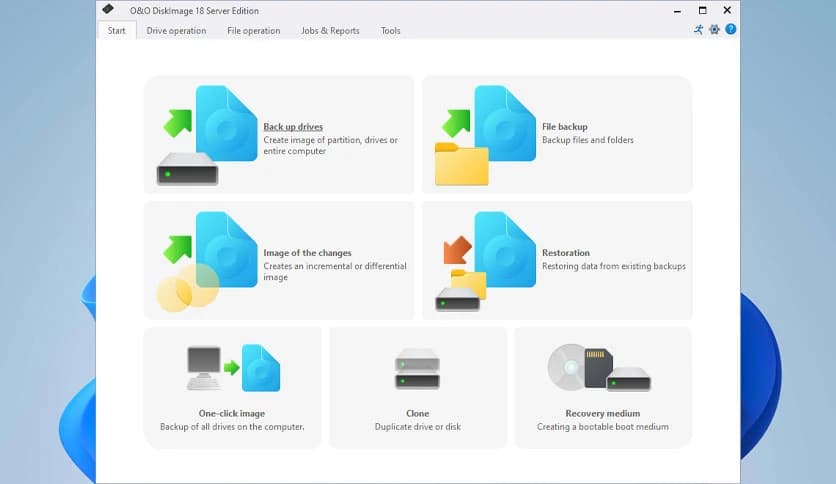Select the Restoration title
Image resolution: width=836 pixels, height=484 pixels.
click(566, 253)
